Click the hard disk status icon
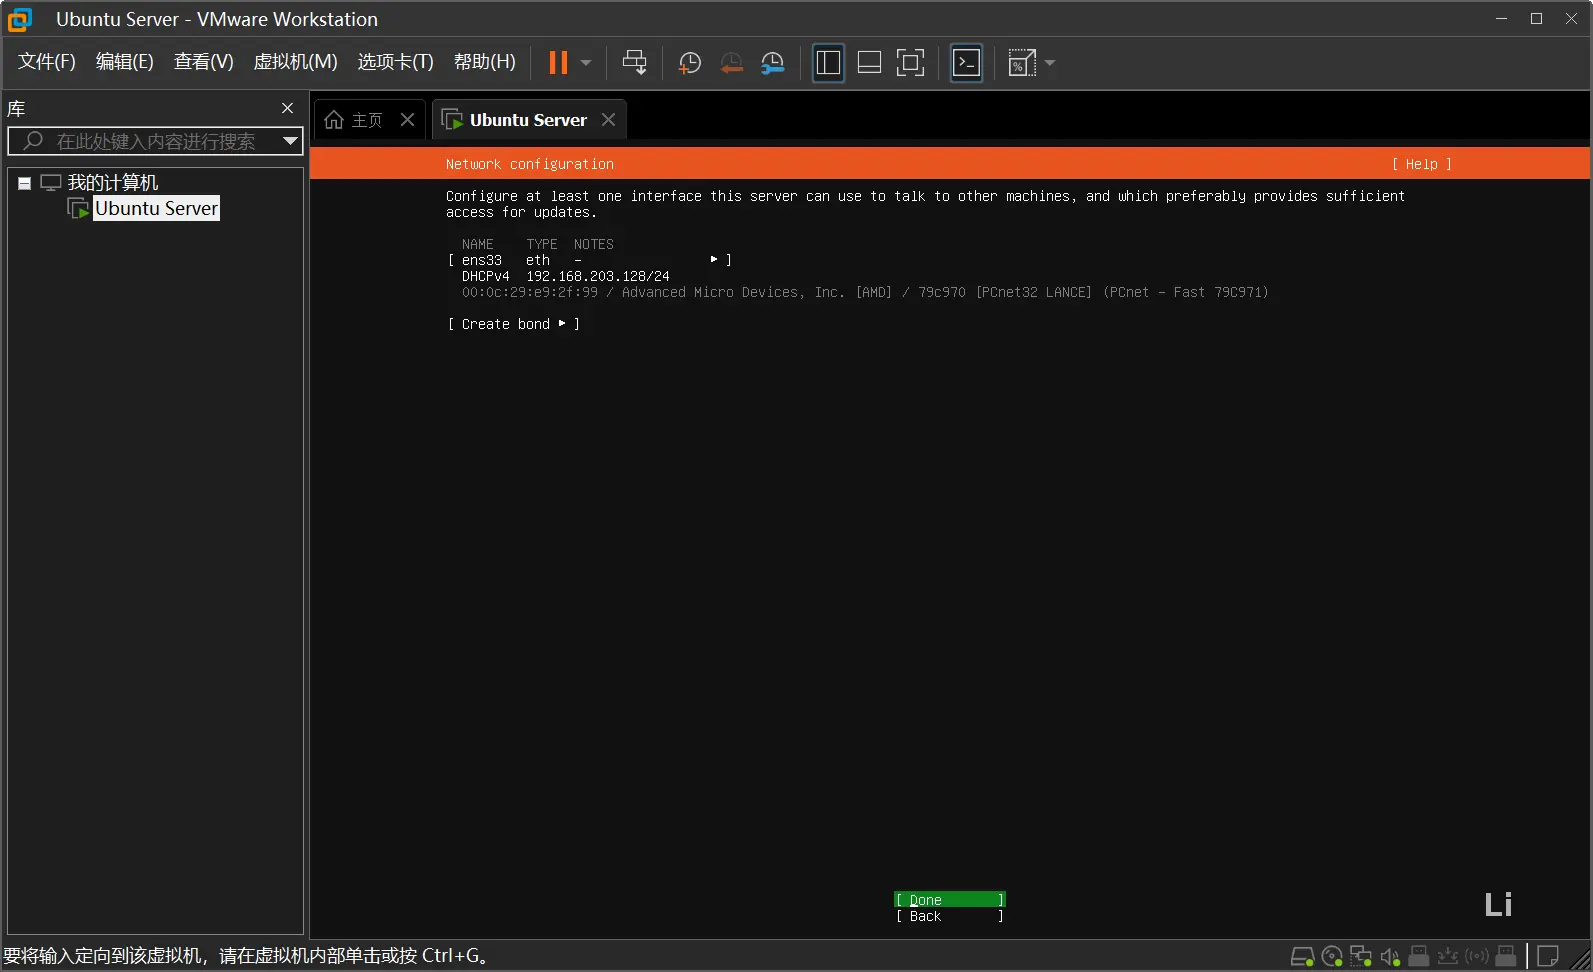Viewport: 1593px width, 972px height. click(1302, 956)
